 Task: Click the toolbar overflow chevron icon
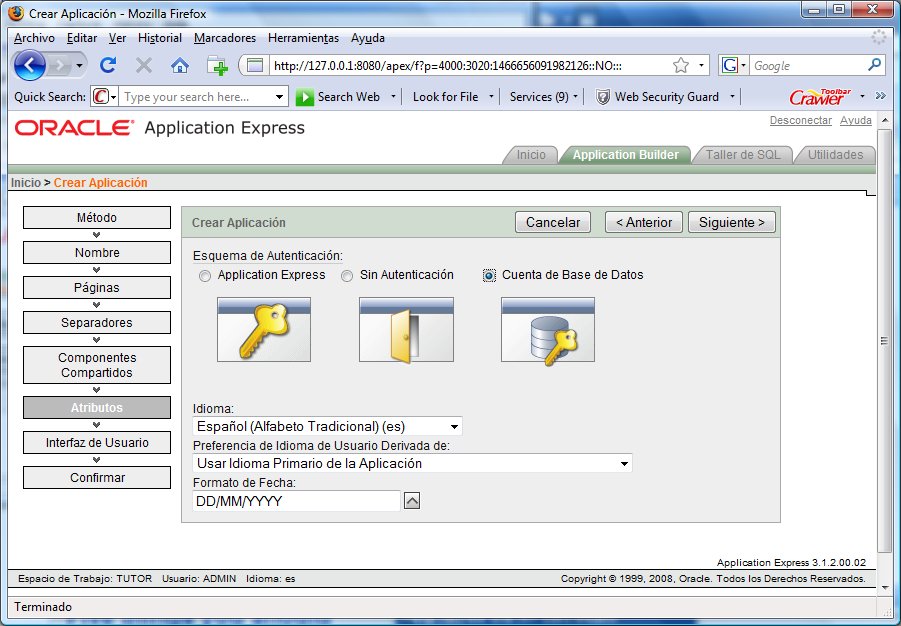tap(880, 96)
